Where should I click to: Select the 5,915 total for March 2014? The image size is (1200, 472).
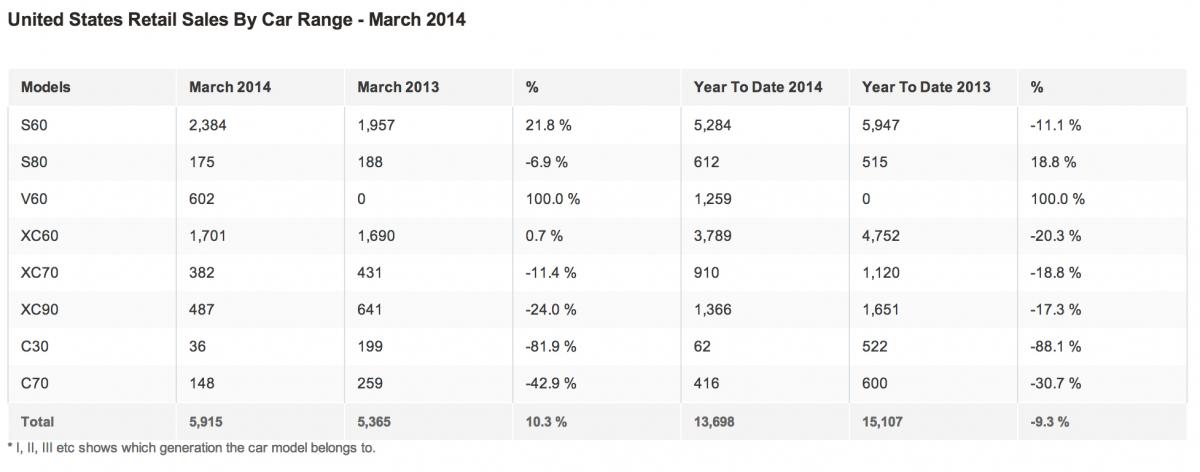point(208,421)
